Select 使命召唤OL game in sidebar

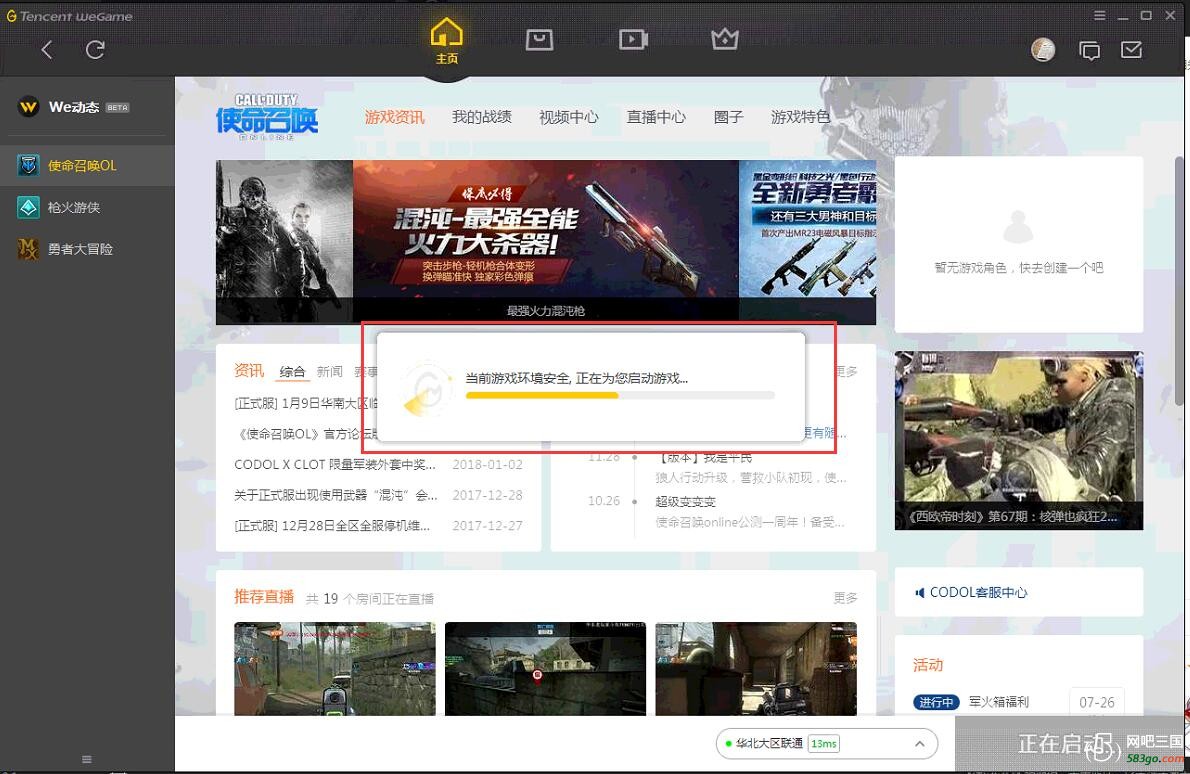(x=87, y=165)
